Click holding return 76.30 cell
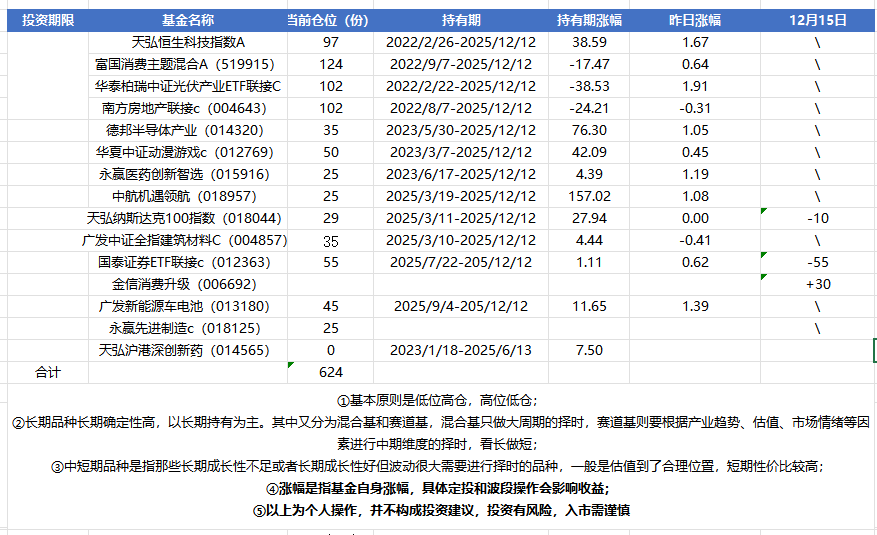This screenshot has height=535, width=877. pyautogui.click(x=589, y=130)
